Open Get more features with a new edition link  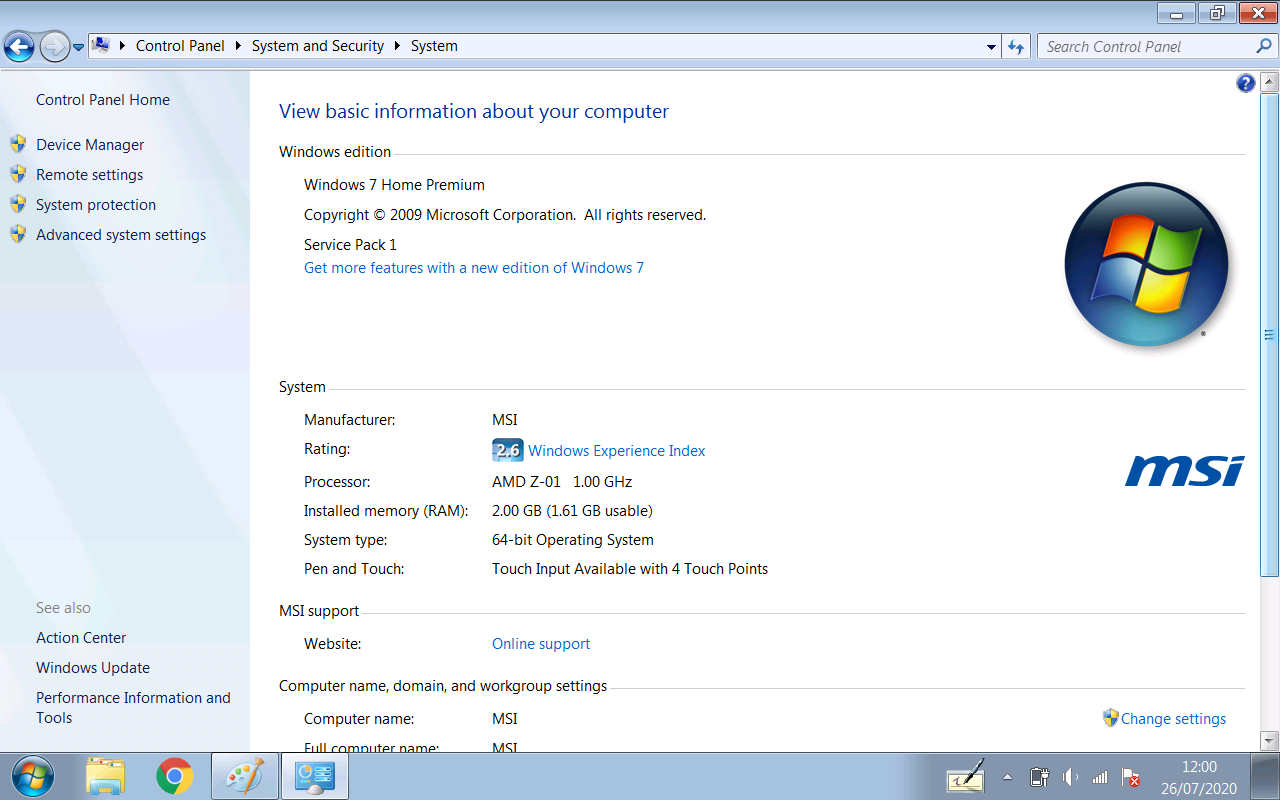(473, 267)
